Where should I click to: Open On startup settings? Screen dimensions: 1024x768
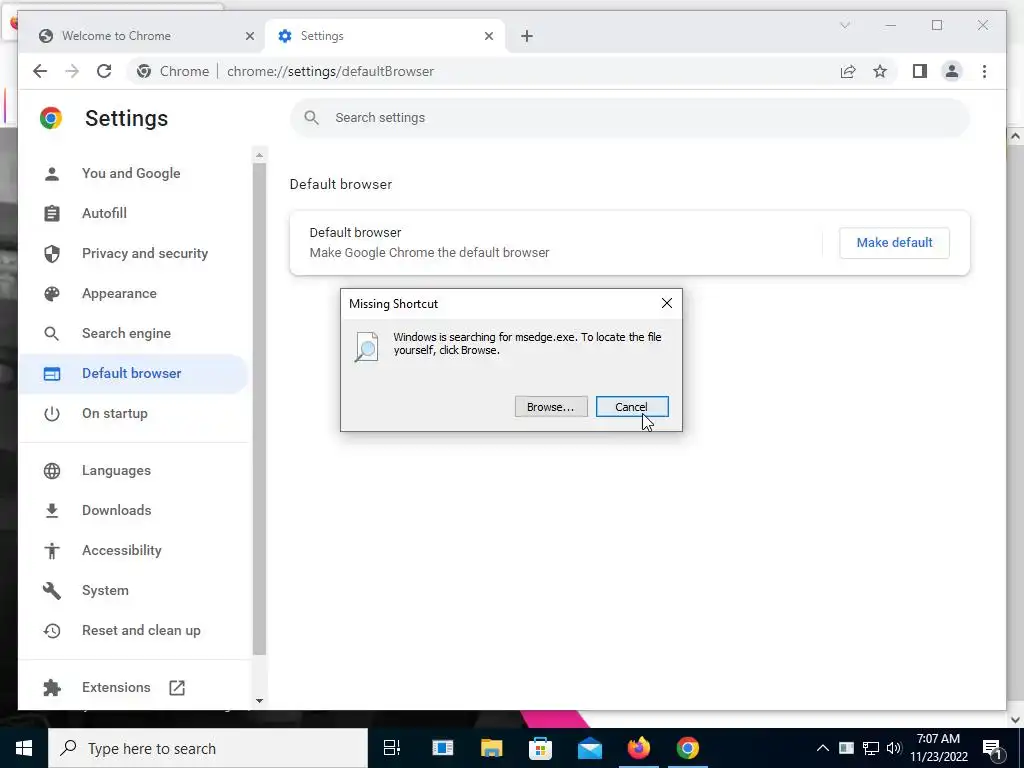133,413
